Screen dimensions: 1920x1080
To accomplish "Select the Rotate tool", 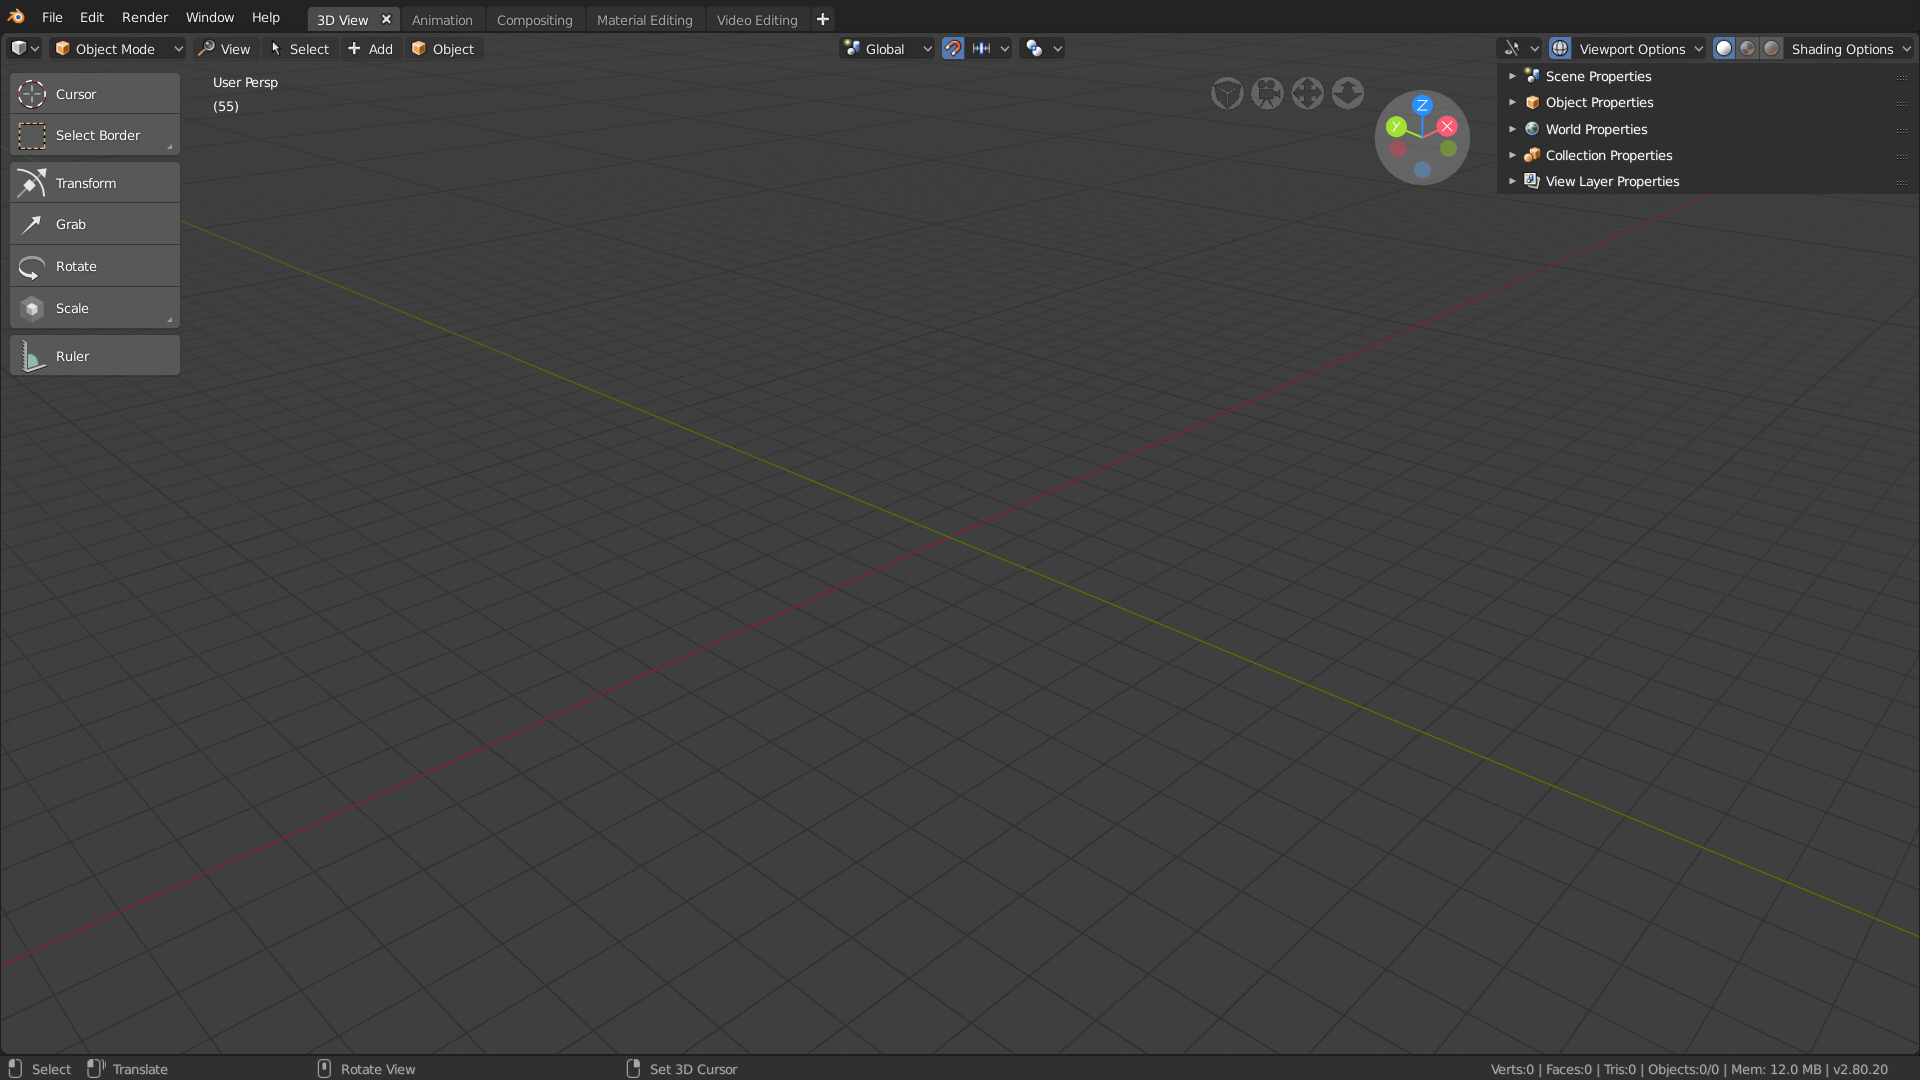I will [x=94, y=265].
